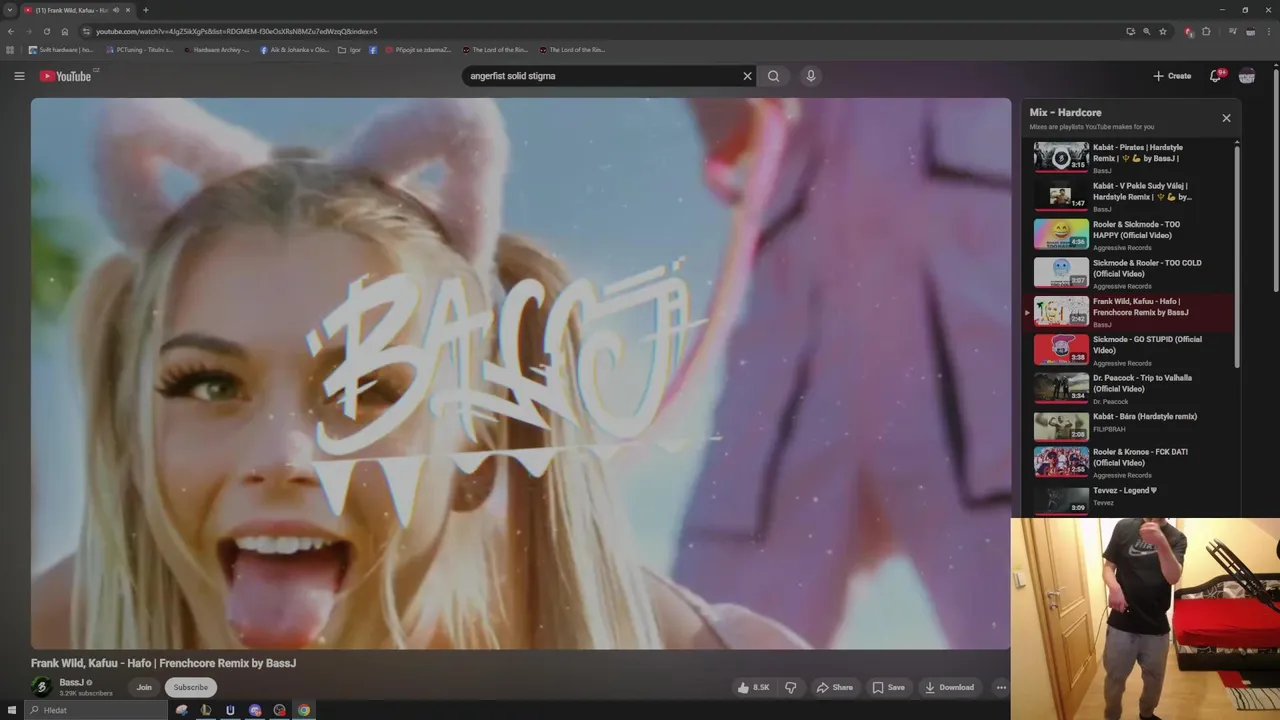Close the Mix - Hardcore playlist panel
The height and width of the screenshot is (720, 1280).
click(1226, 118)
